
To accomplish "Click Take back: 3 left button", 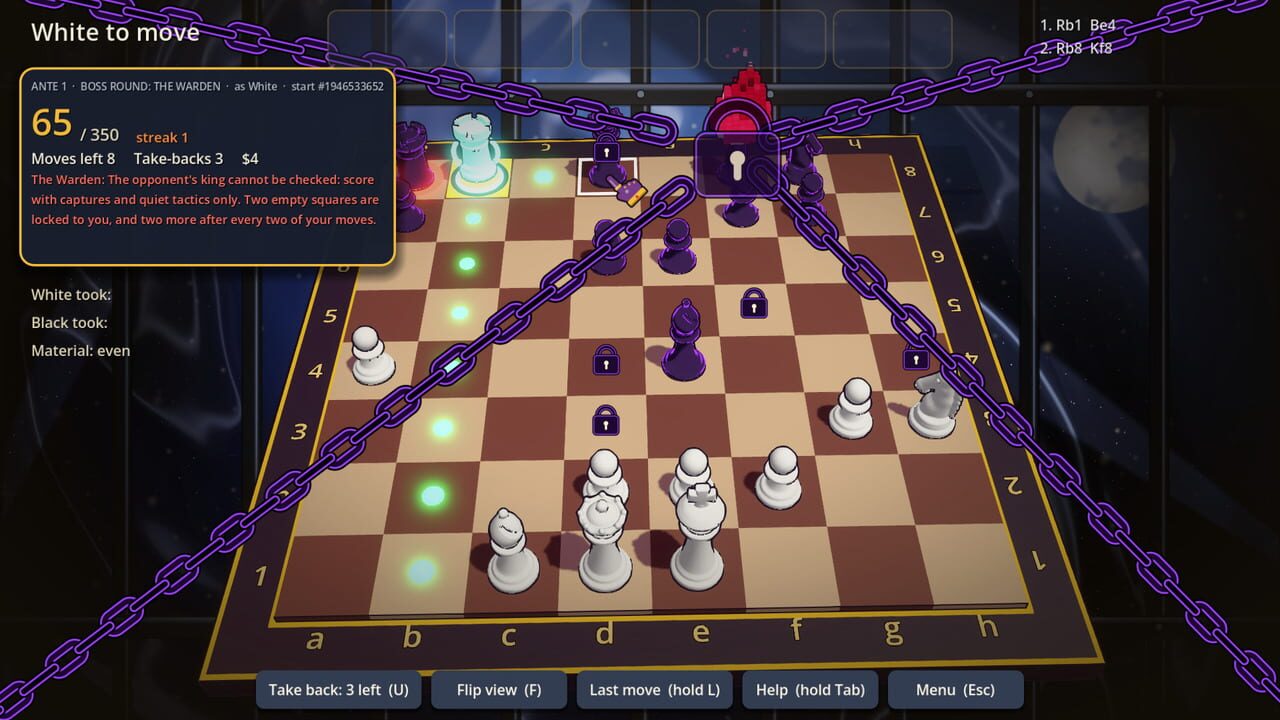I will 339,690.
